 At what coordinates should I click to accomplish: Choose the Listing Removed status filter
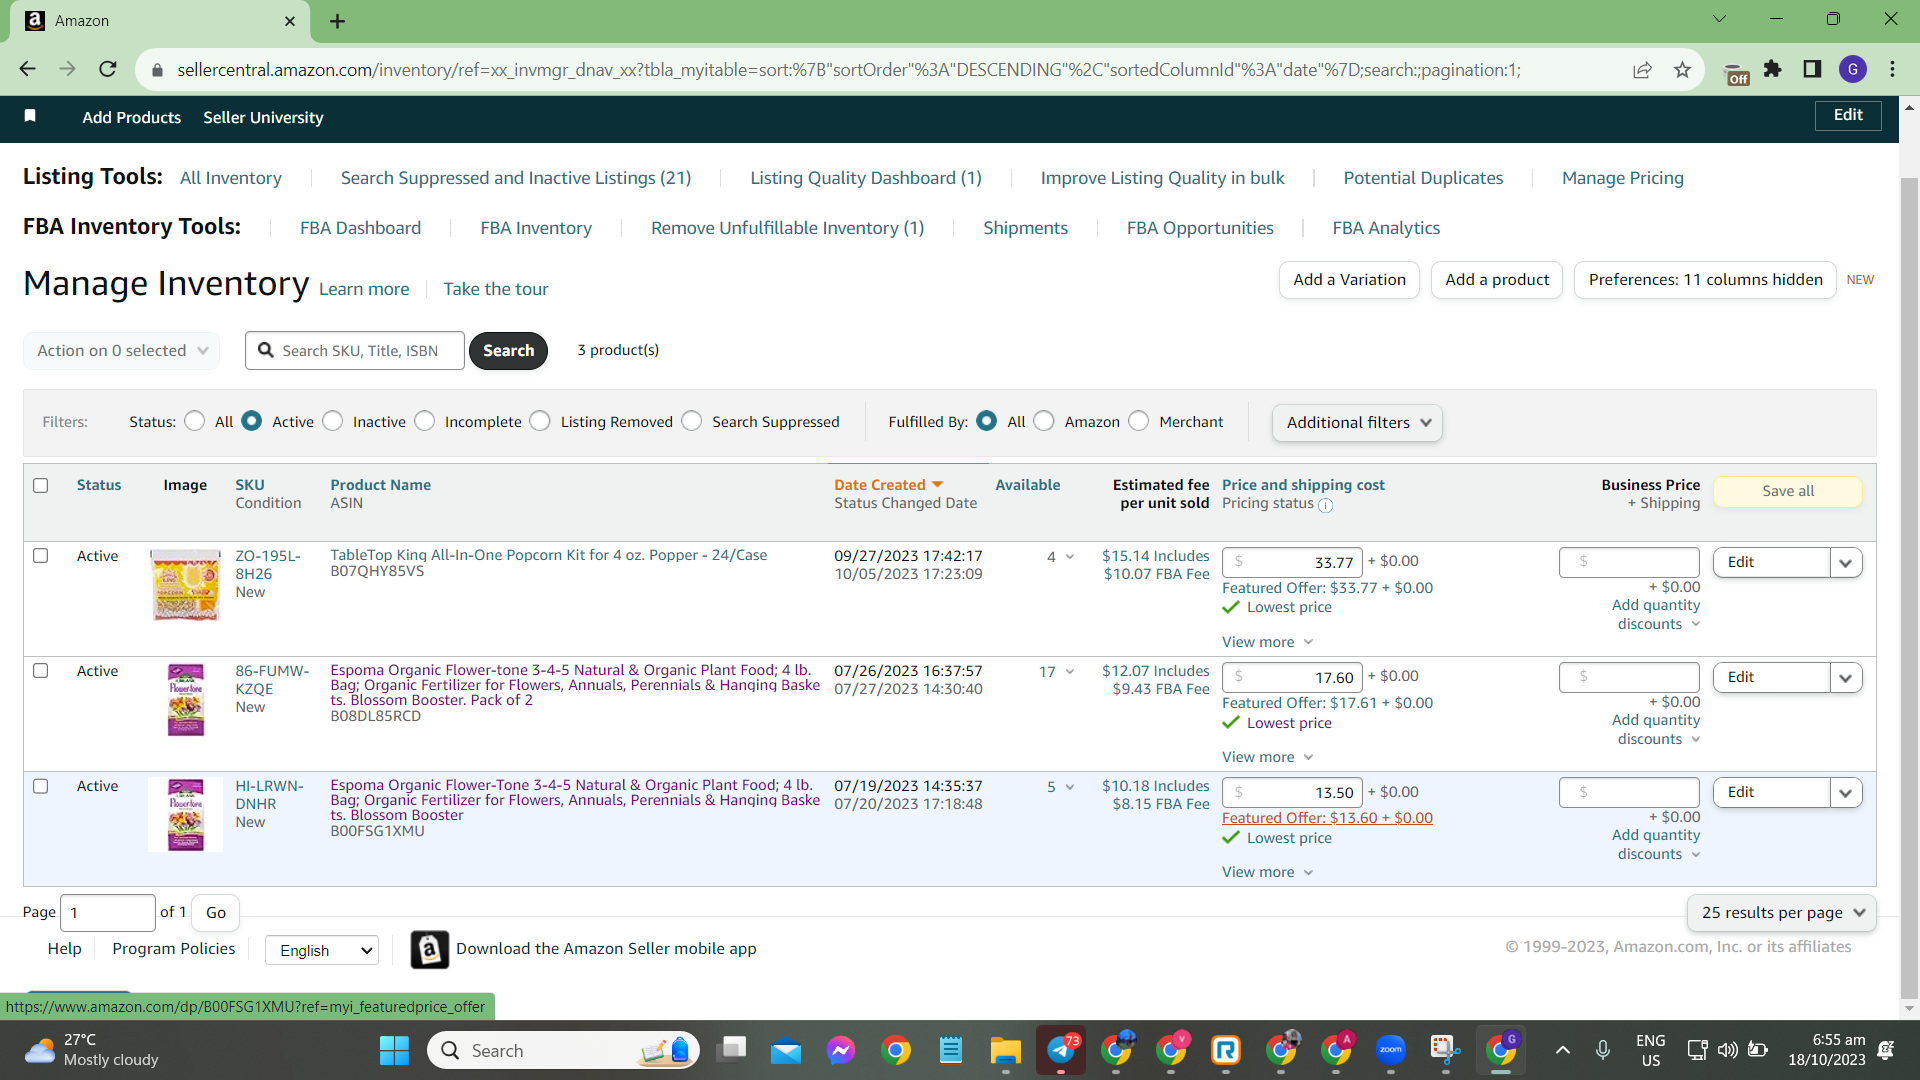pyautogui.click(x=541, y=421)
